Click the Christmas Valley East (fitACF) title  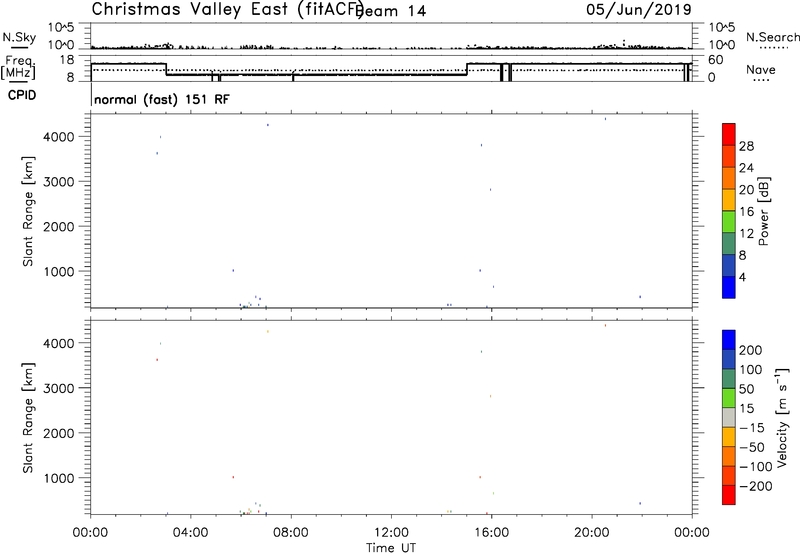pyautogui.click(x=227, y=9)
